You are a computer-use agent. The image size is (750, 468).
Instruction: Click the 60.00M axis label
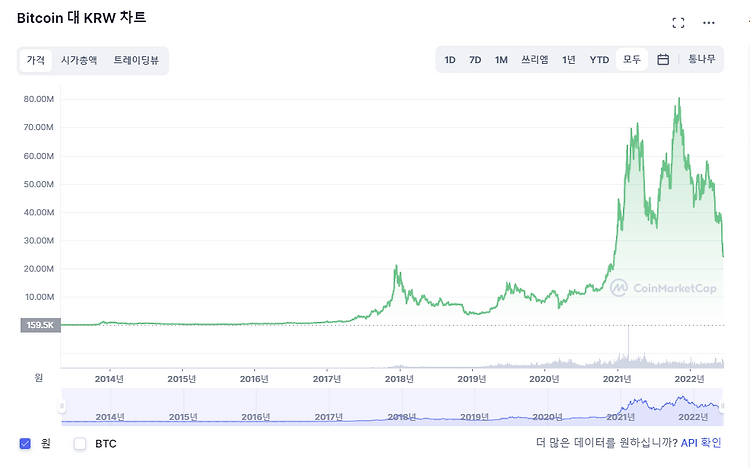point(39,156)
